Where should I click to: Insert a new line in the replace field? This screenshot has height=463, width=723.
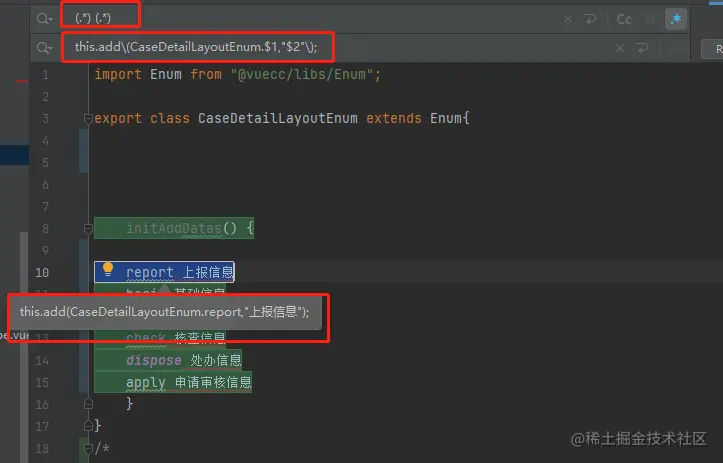pos(642,48)
